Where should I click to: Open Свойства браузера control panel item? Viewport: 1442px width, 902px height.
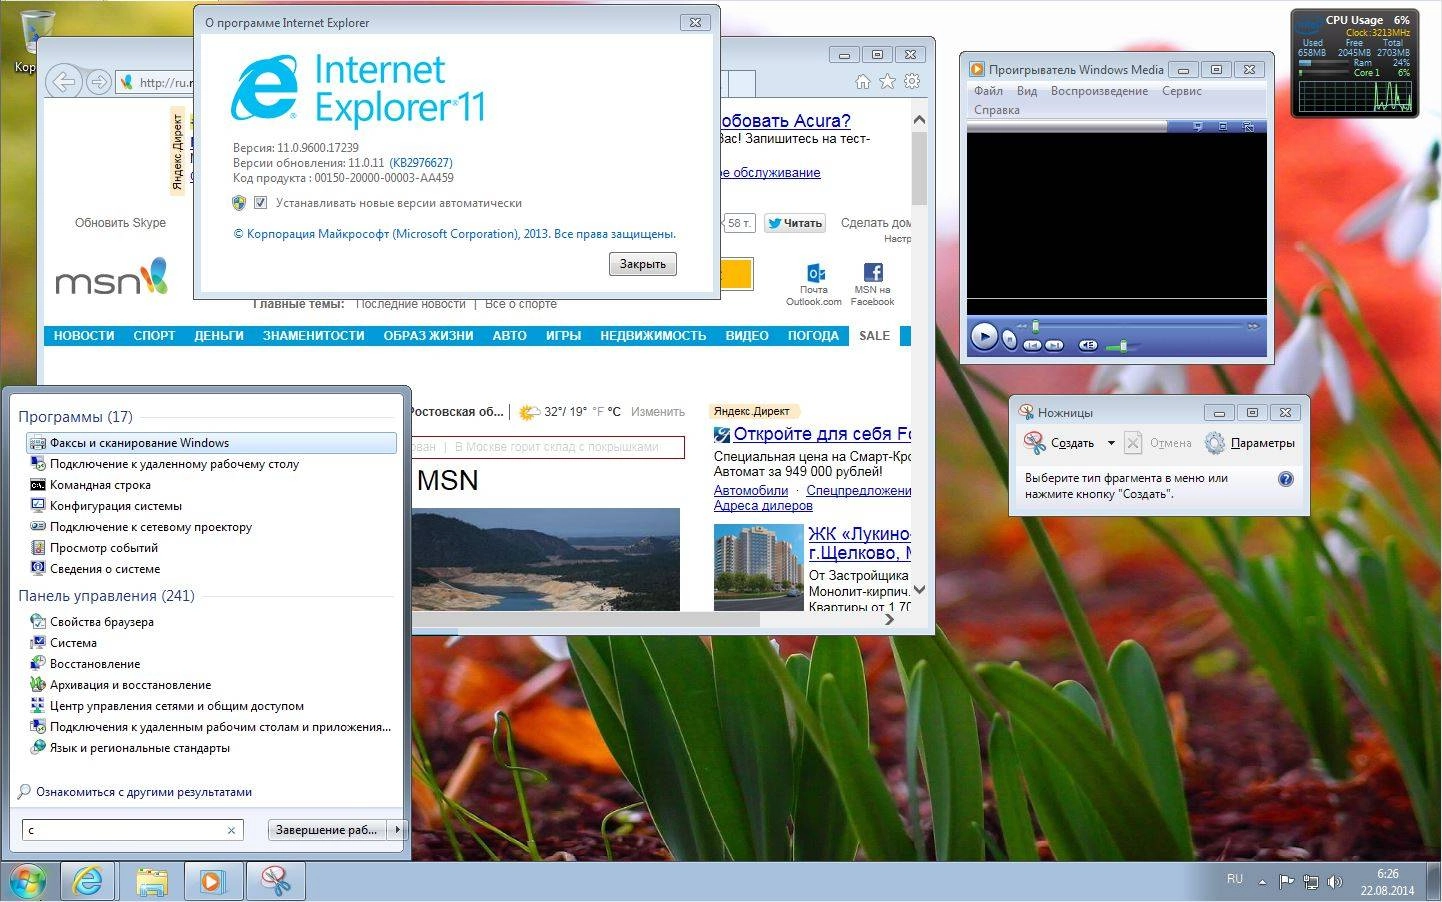[211, 622]
